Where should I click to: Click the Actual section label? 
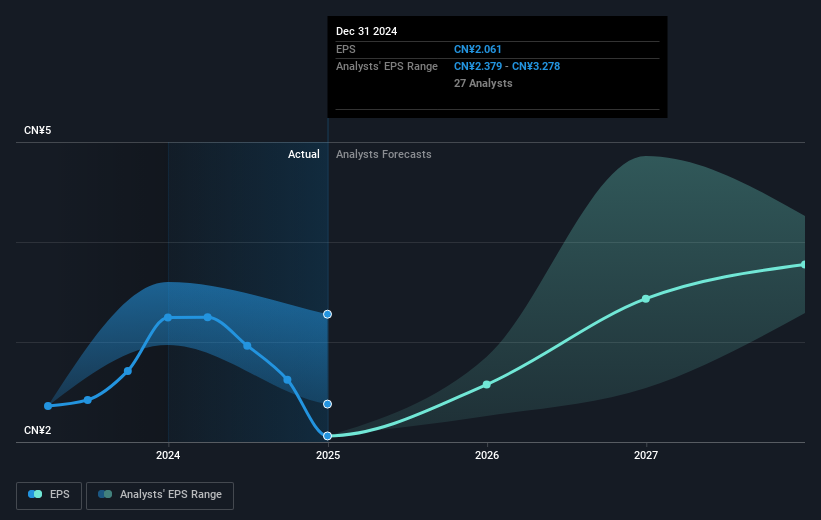point(304,154)
